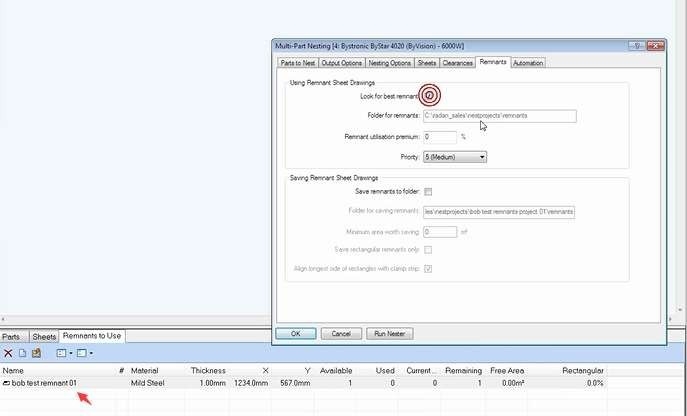Toggle Save rectangular remnants only checkbox

(x=428, y=249)
